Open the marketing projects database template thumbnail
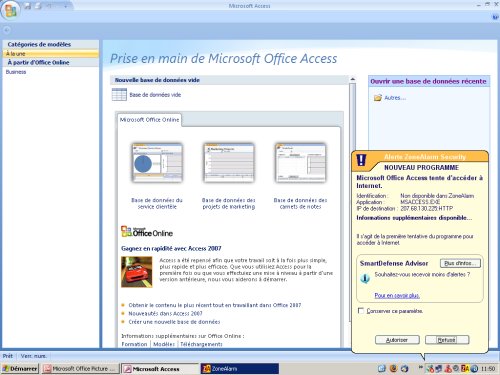 (x=229, y=162)
